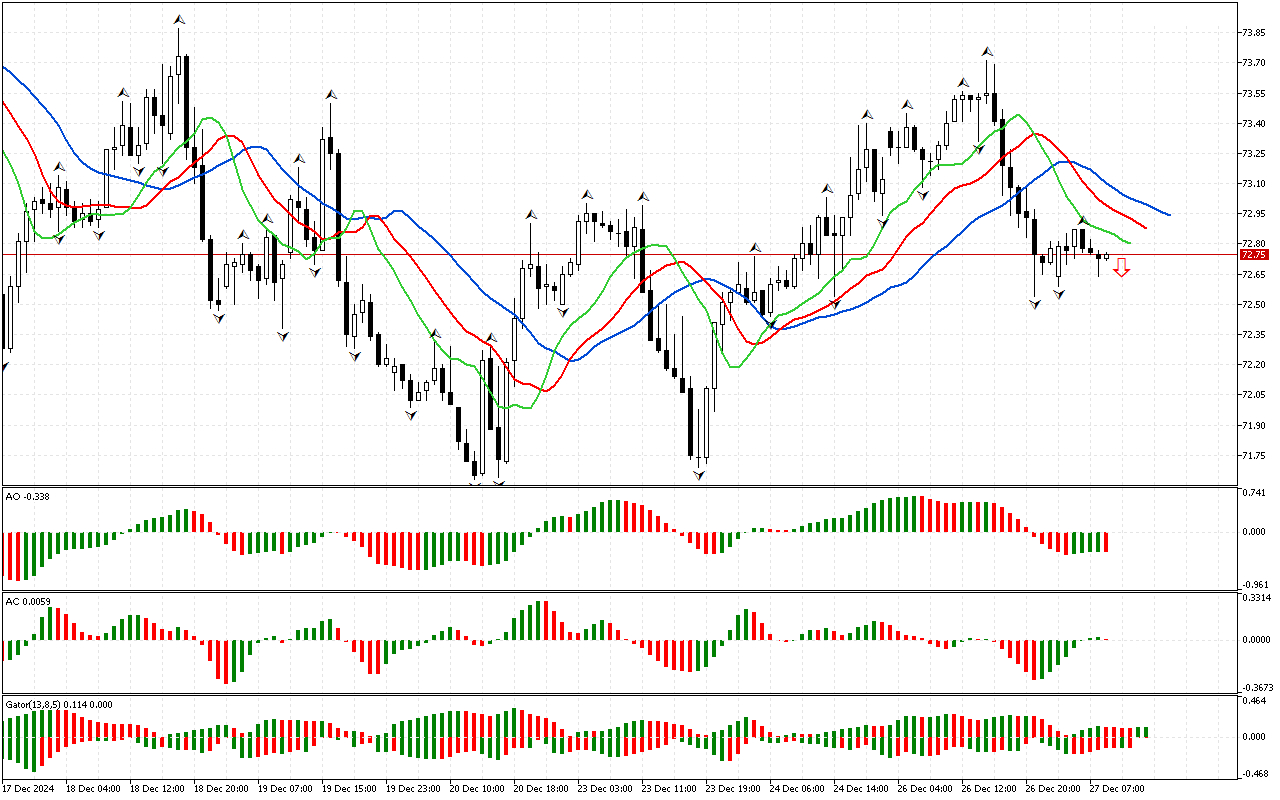Click the 26 Dec 12:00 time label
Image resolution: width=1280 pixels, height=800 pixels.
pyautogui.click(x=990, y=788)
